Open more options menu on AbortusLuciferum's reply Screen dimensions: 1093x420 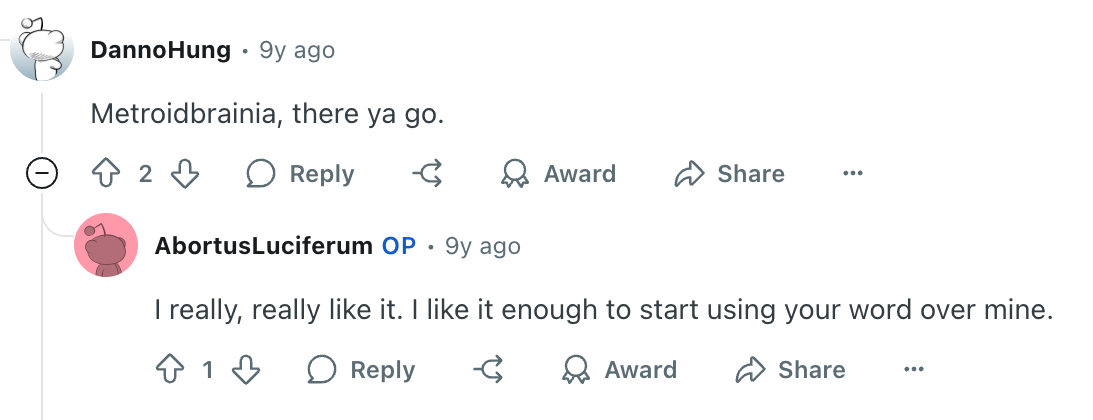pyautogui.click(x=913, y=370)
